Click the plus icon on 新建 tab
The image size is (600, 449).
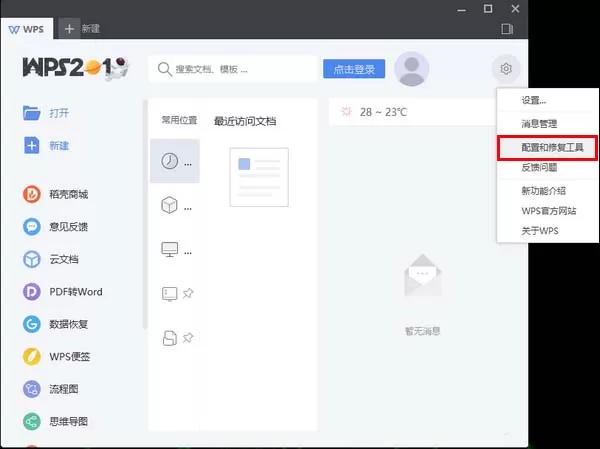(69, 29)
